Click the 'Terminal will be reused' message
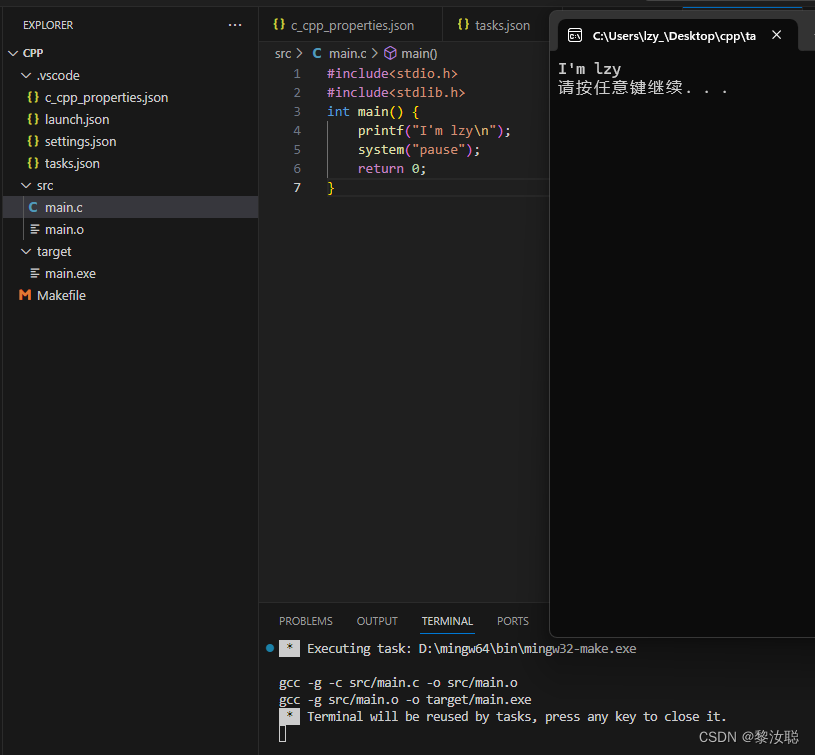The width and height of the screenshot is (815, 755). (x=516, y=717)
